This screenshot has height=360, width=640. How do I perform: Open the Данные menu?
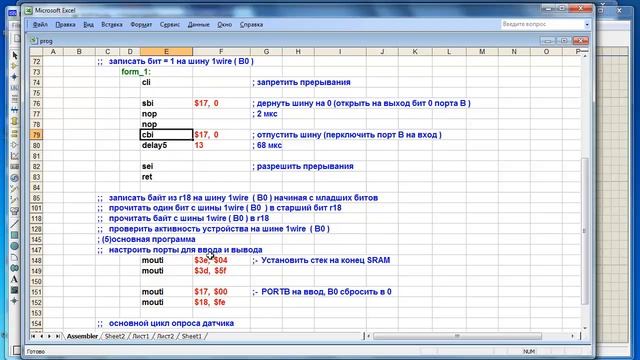pyautogui.click(x=199, y=24)
